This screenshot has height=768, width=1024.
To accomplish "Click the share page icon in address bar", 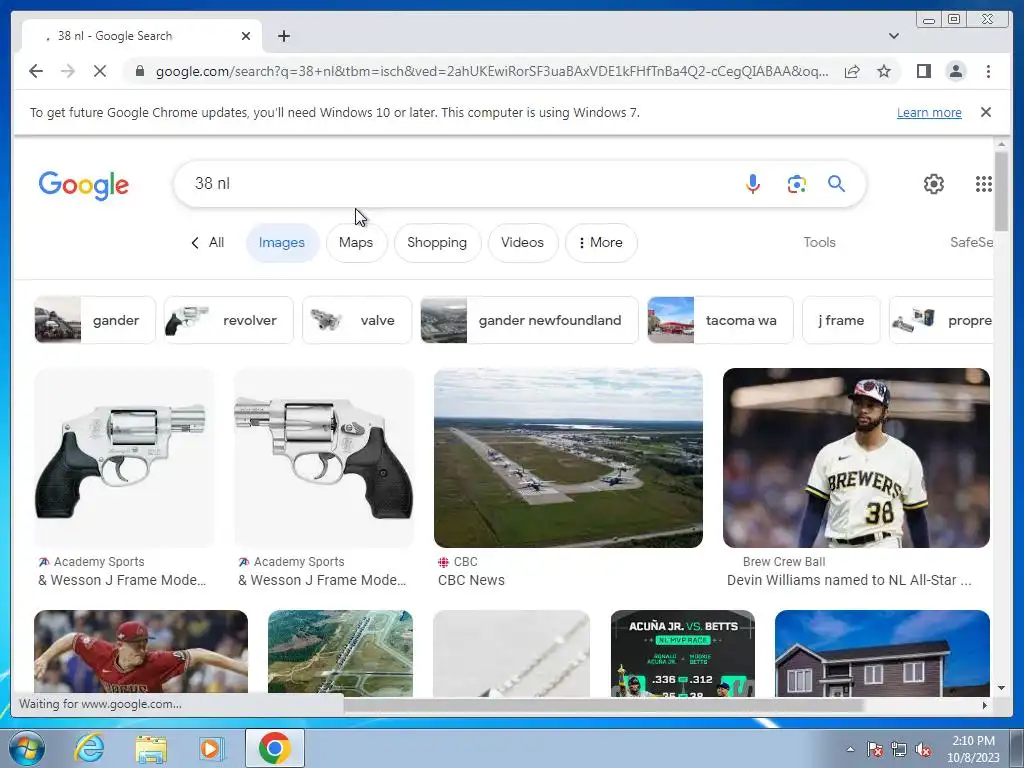I will click(852, 71).
